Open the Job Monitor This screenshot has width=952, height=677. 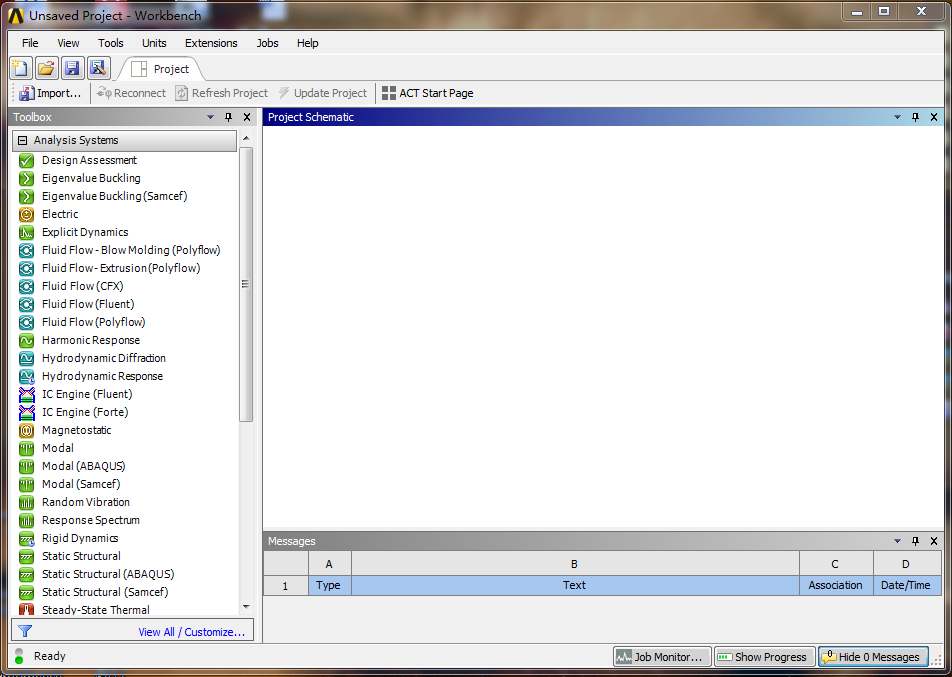point(661,656)
